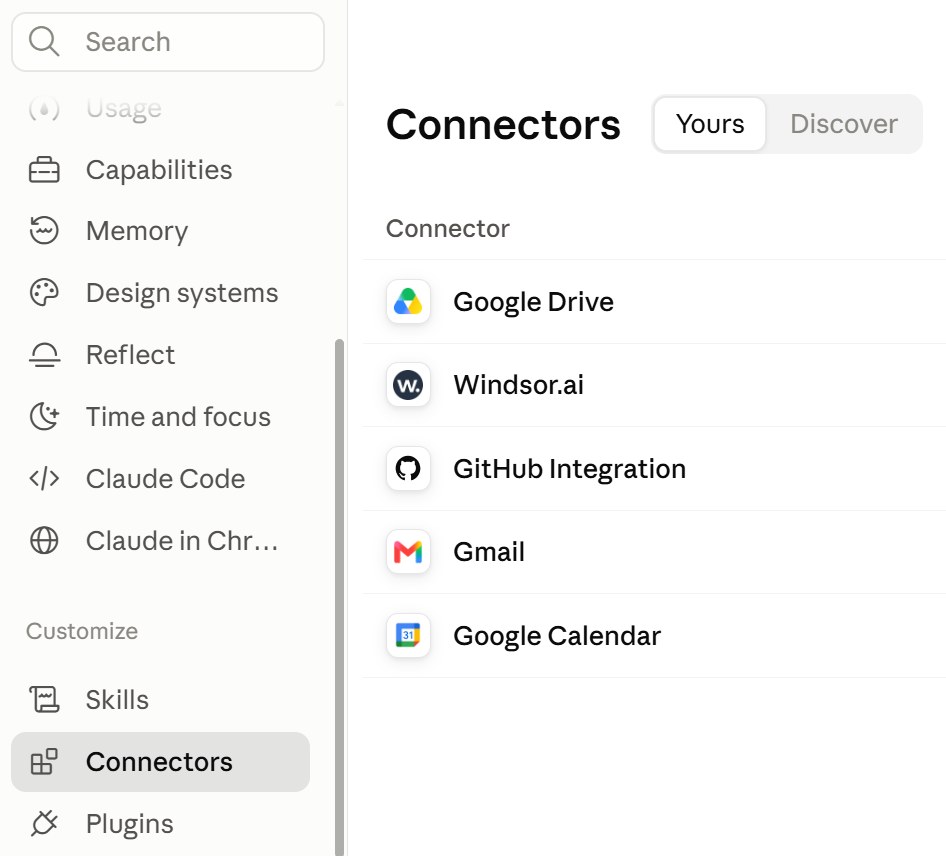Screen dimensions: 946x856
Task: Open the Reflect section
Action: (x=160, y=355)
